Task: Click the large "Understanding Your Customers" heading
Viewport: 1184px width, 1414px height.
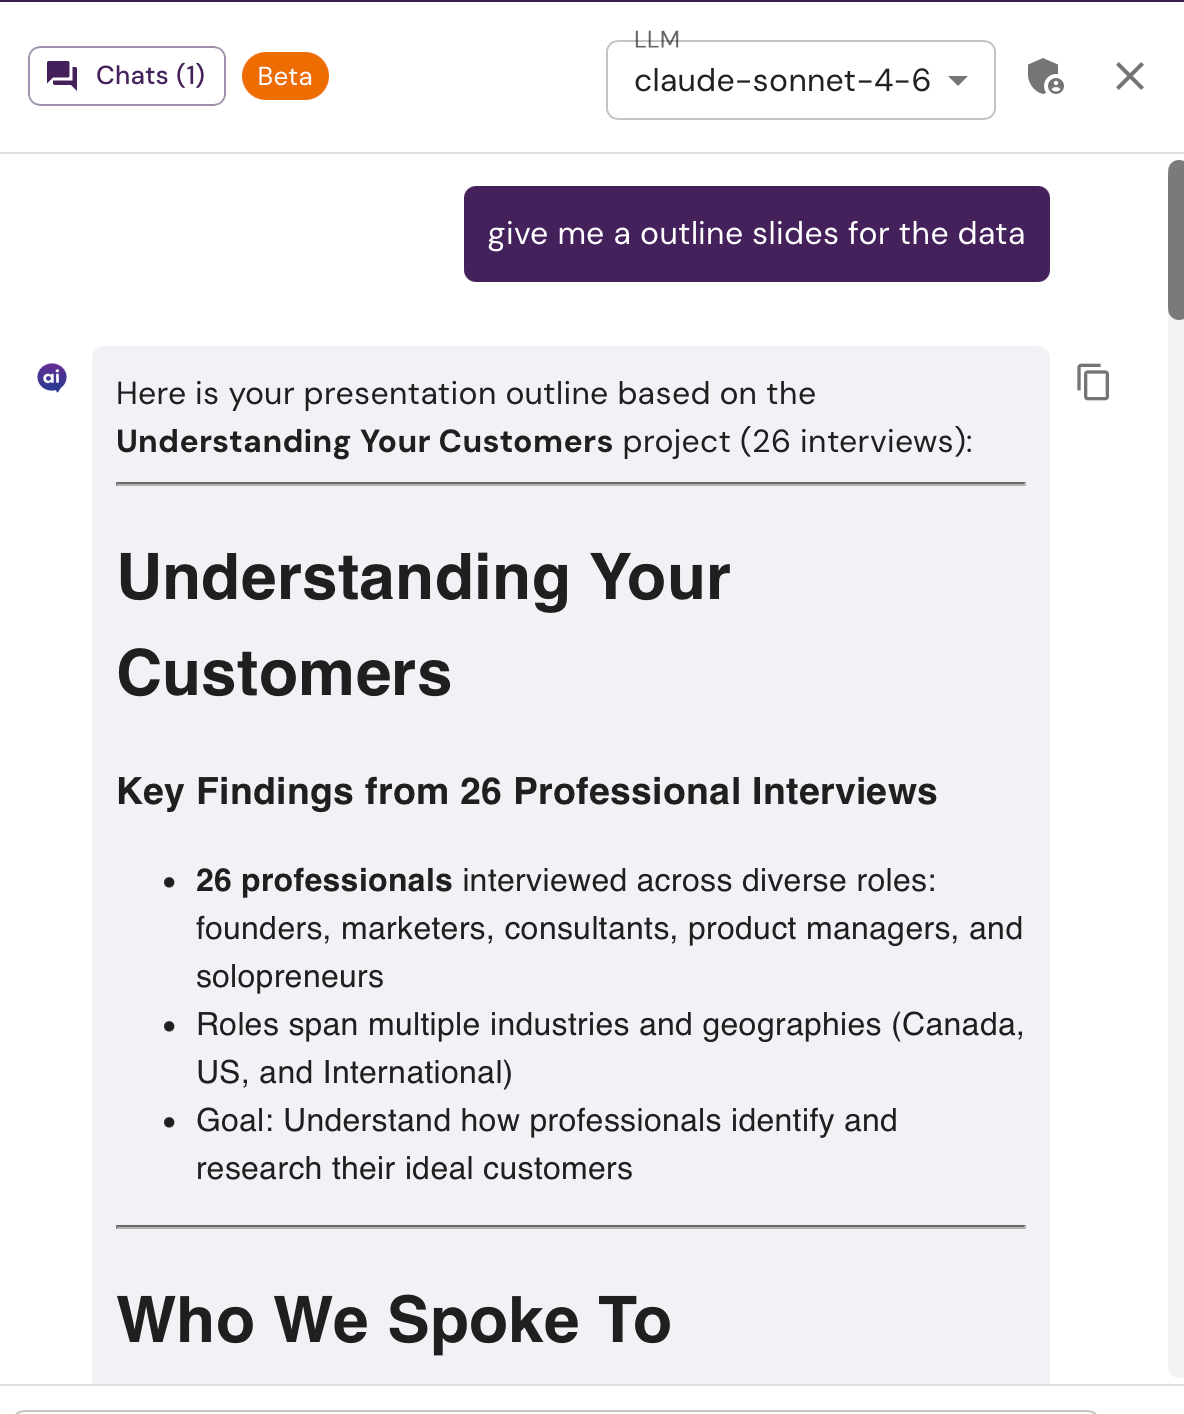Action: click(x=424, y=625)
